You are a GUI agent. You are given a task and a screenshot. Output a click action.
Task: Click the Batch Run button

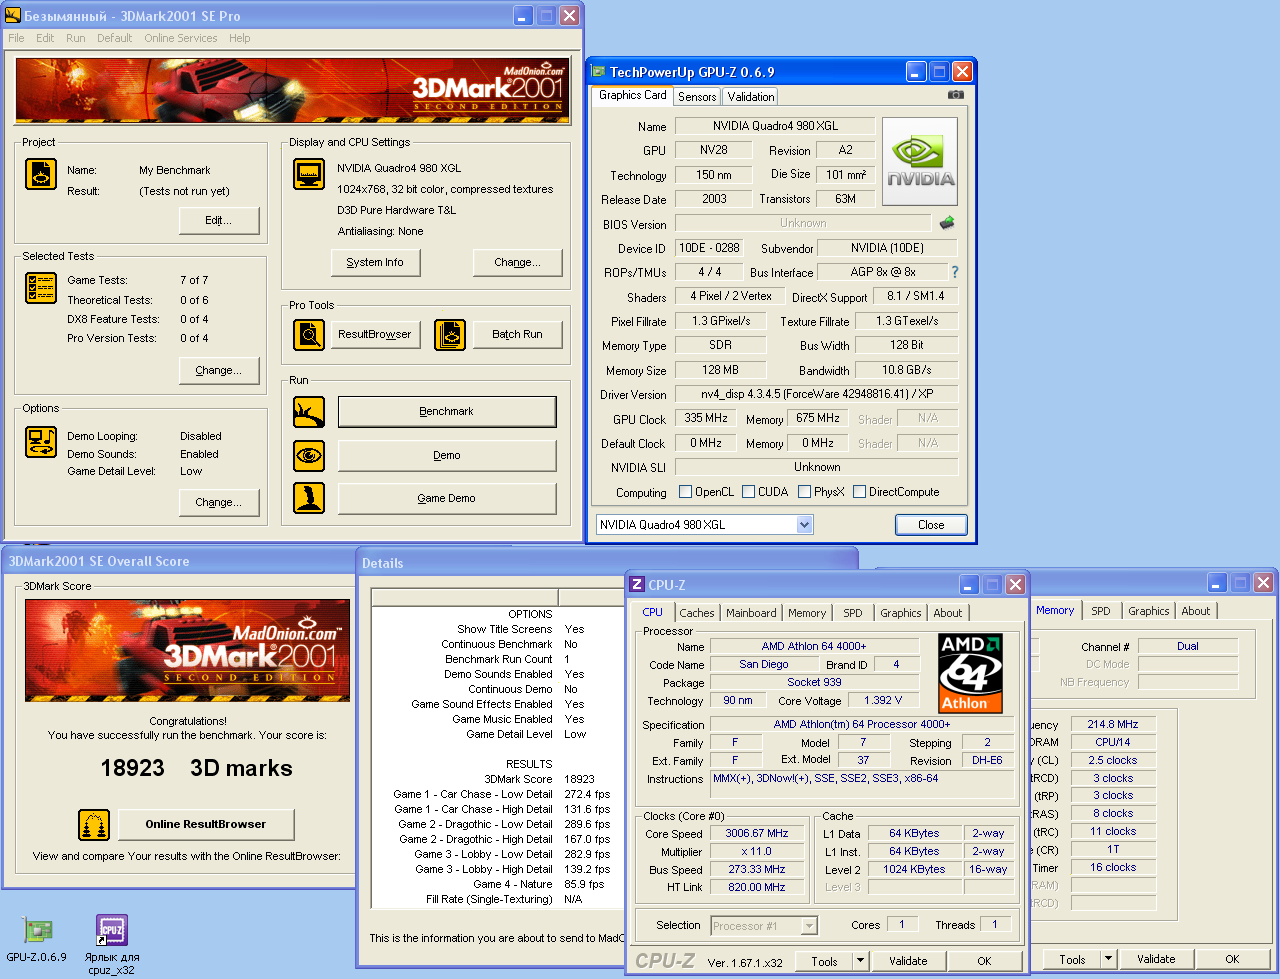(517, 335)
